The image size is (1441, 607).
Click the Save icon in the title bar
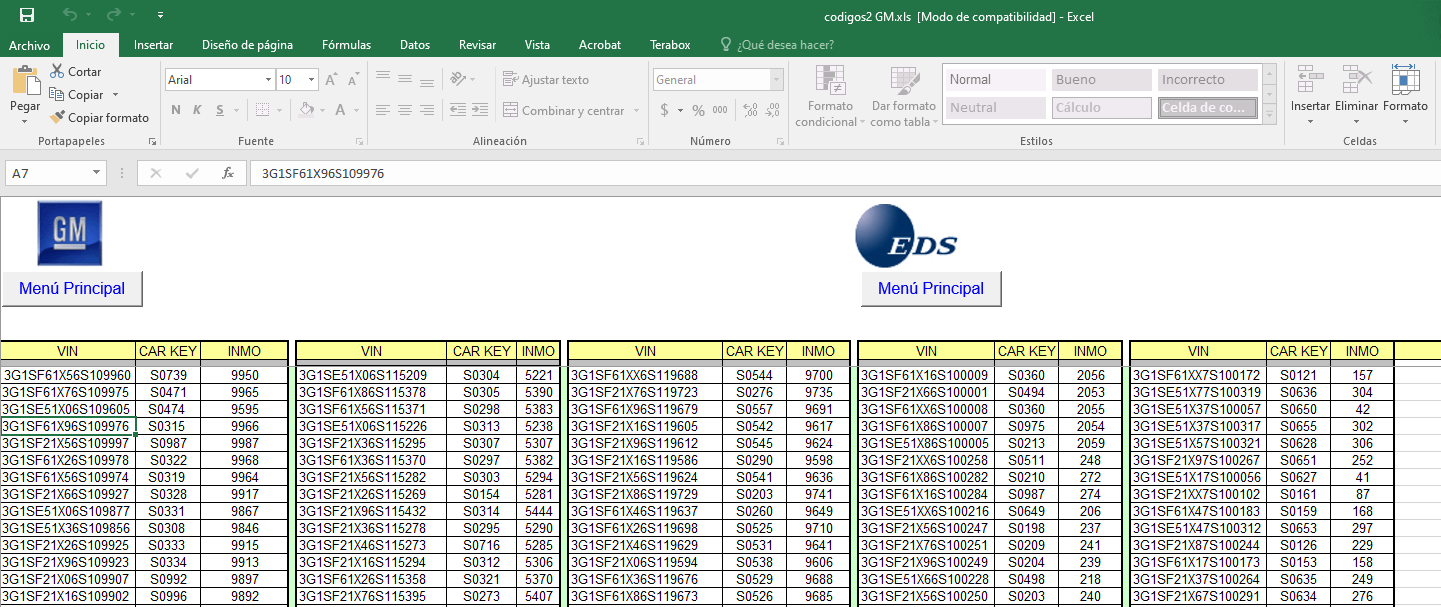[27, 15]
